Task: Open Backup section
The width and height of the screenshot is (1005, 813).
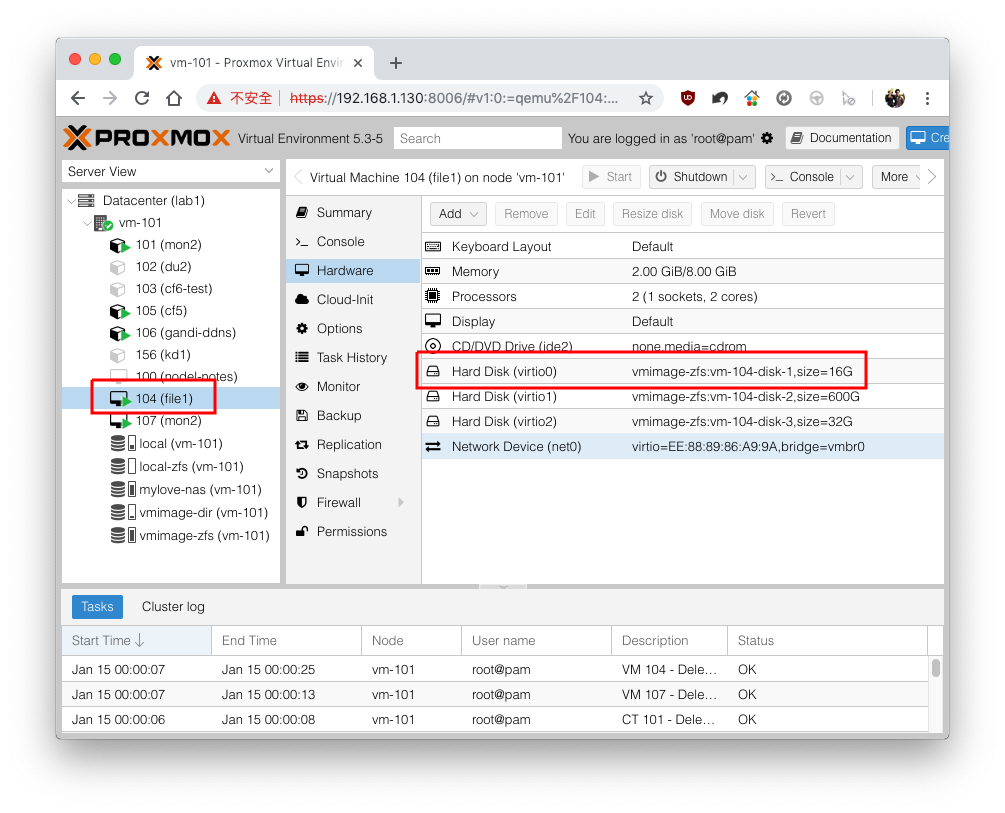Action: coord(353,415)
